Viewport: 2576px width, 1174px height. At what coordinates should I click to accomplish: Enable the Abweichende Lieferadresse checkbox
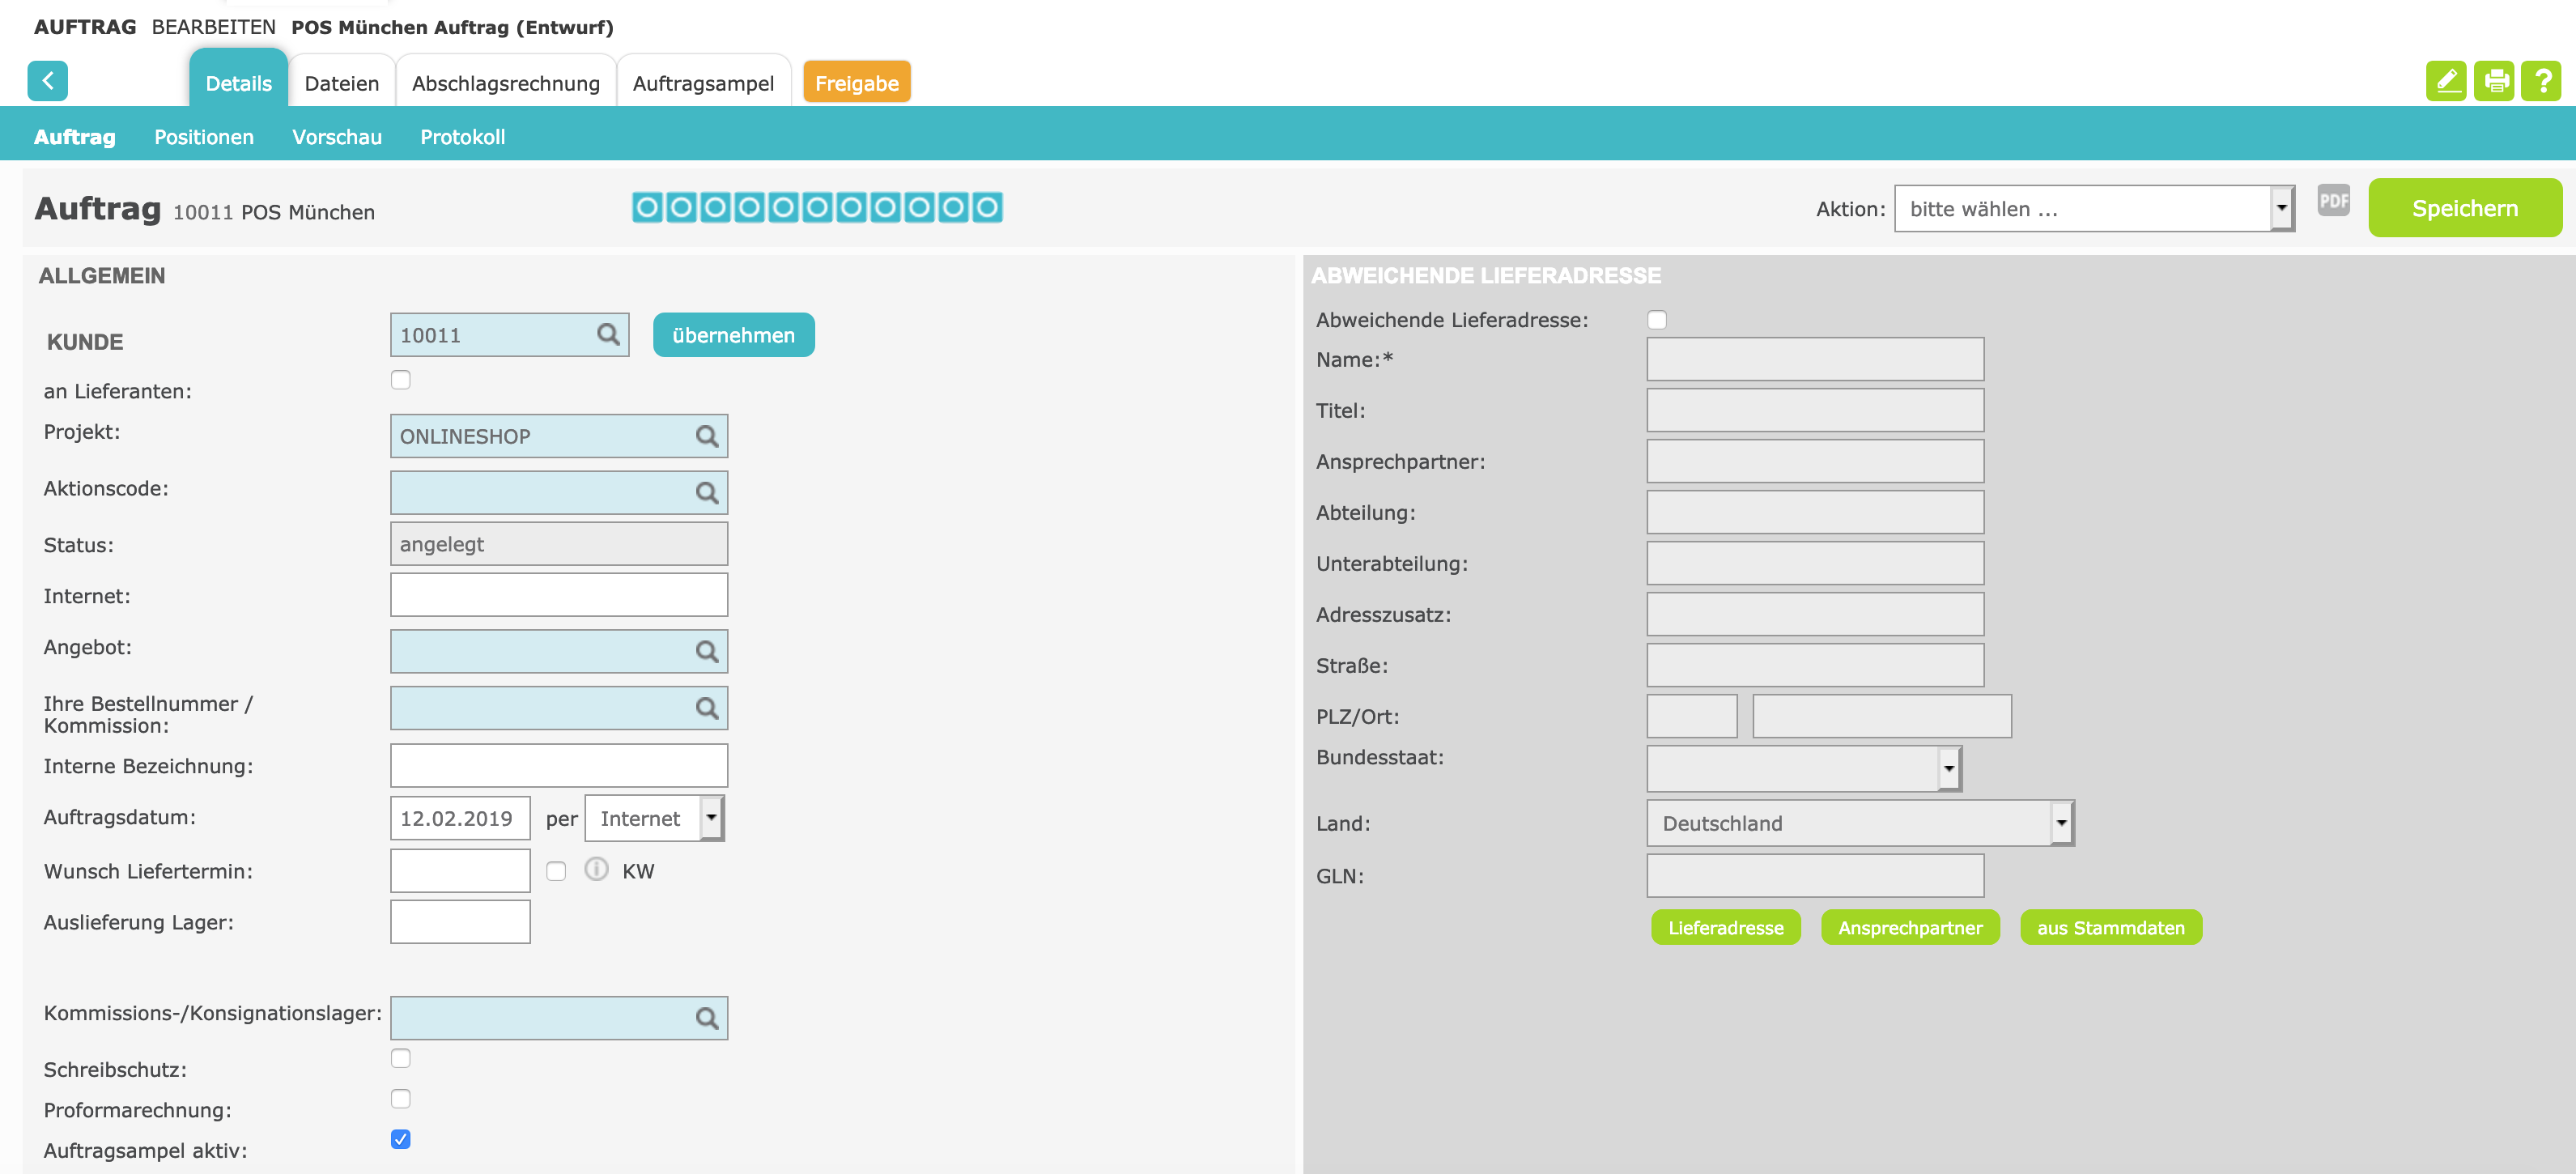pyautogui.click(x=1657, y=320)
